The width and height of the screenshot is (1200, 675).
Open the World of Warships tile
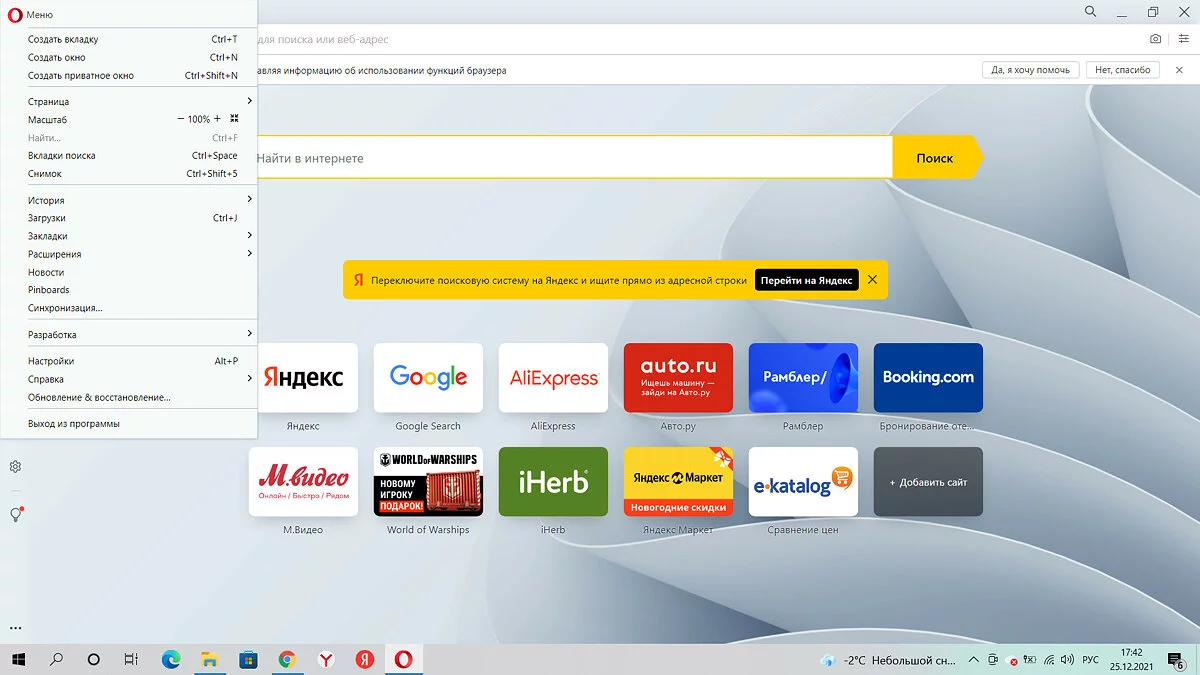click(428, 481)
